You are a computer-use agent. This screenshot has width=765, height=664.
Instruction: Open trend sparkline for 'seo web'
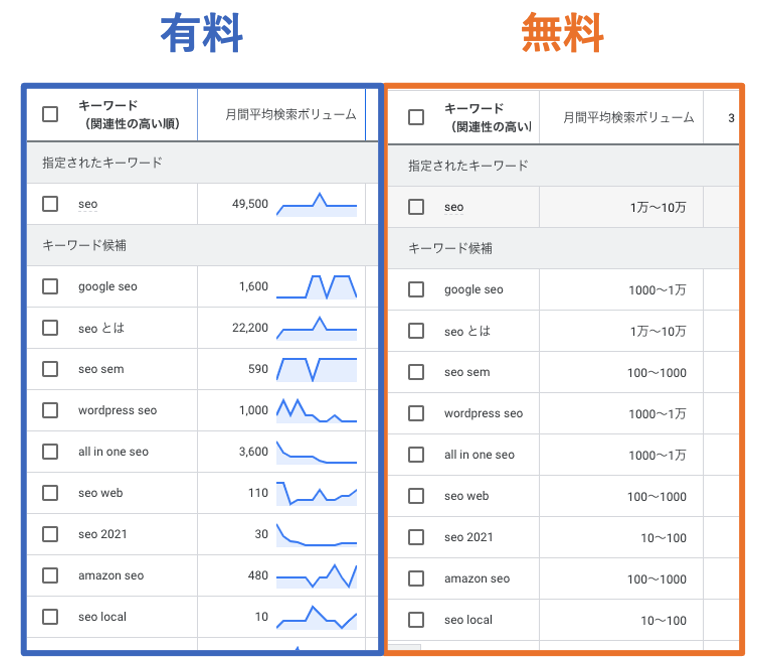(317, 493)
